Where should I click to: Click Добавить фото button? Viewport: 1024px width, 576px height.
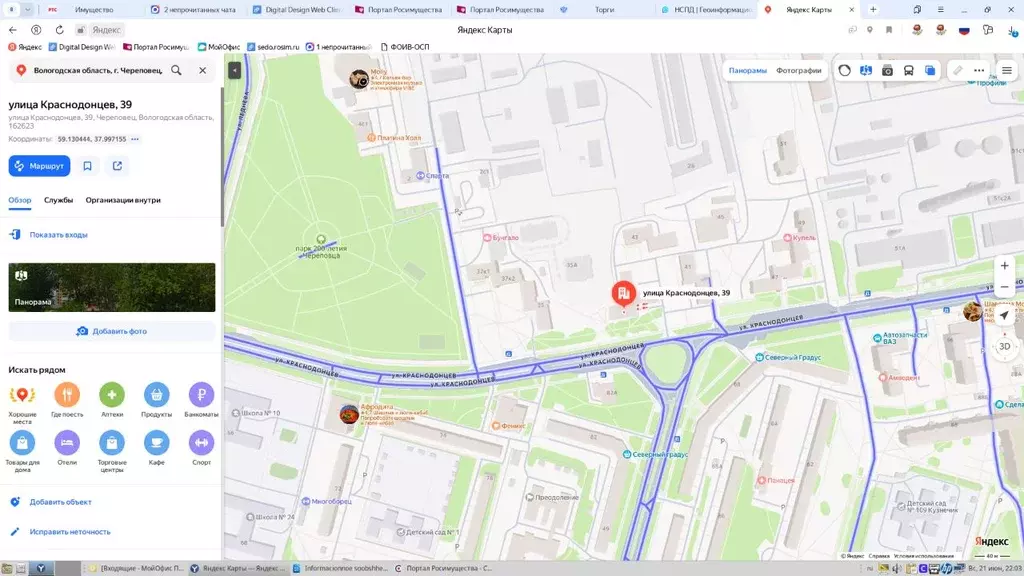tap(112, 331)
